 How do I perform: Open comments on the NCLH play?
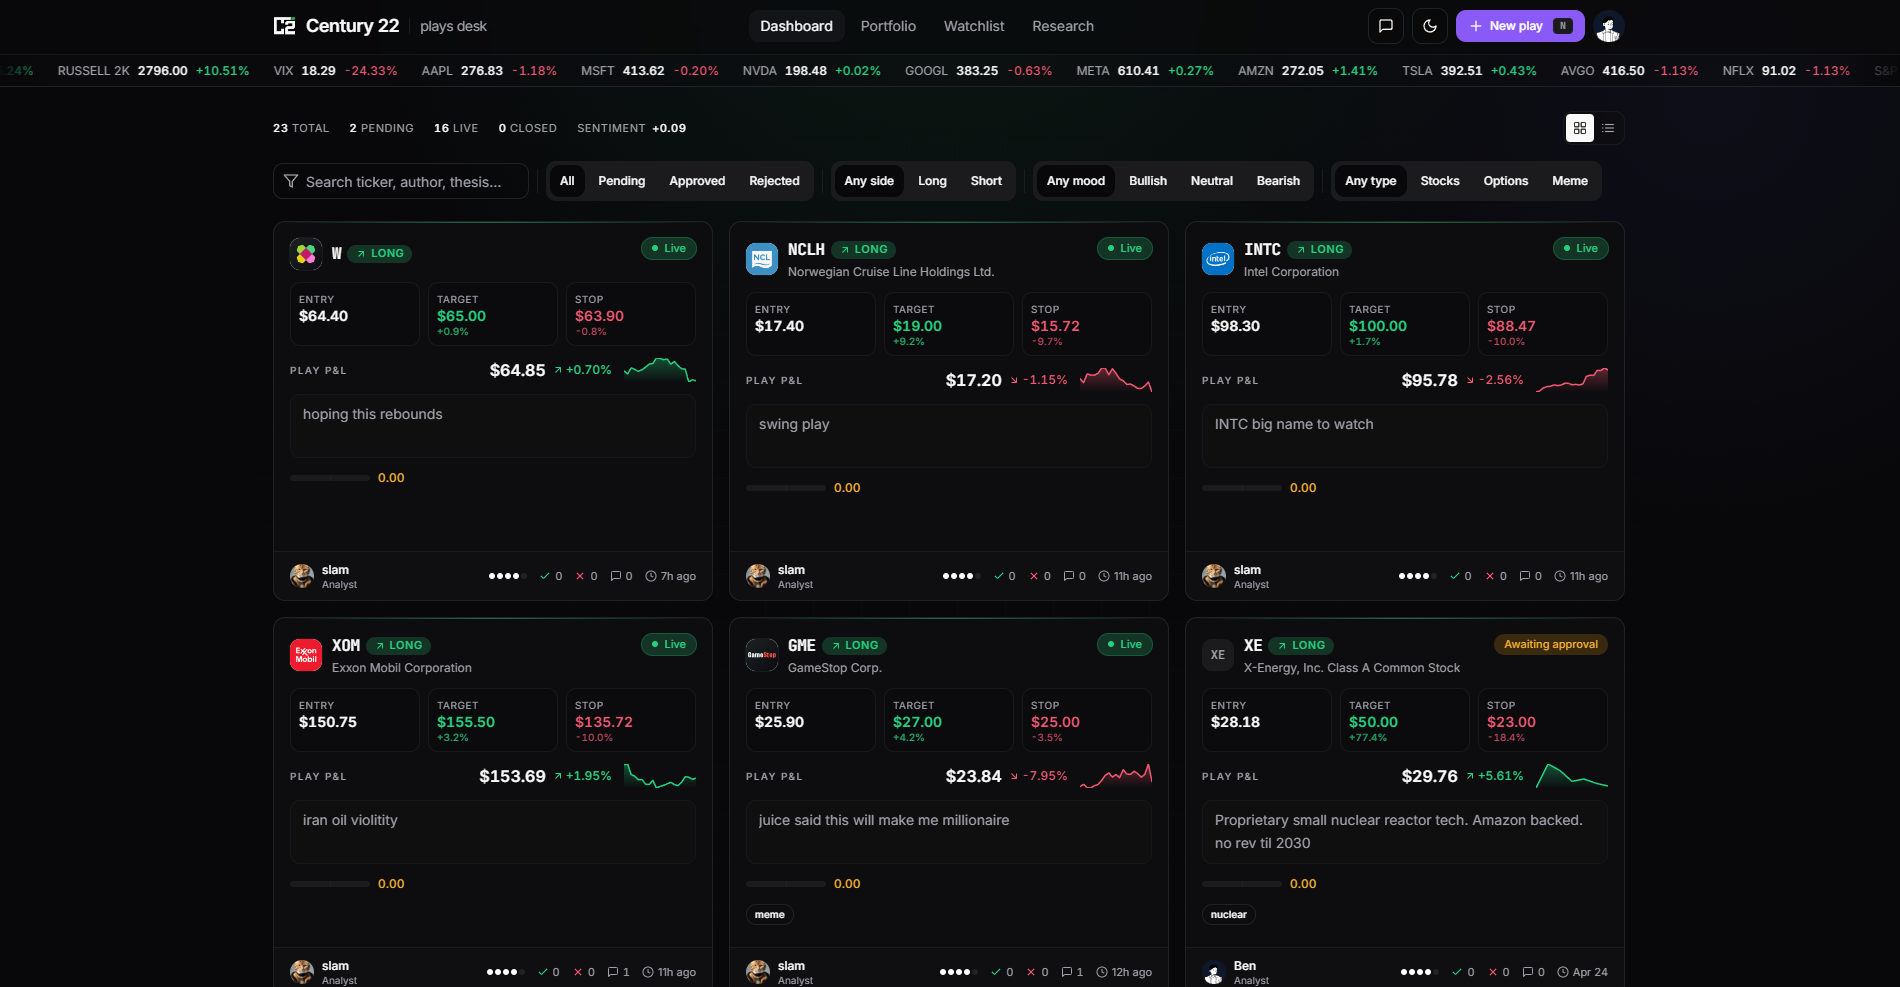tap(1069, 576)
